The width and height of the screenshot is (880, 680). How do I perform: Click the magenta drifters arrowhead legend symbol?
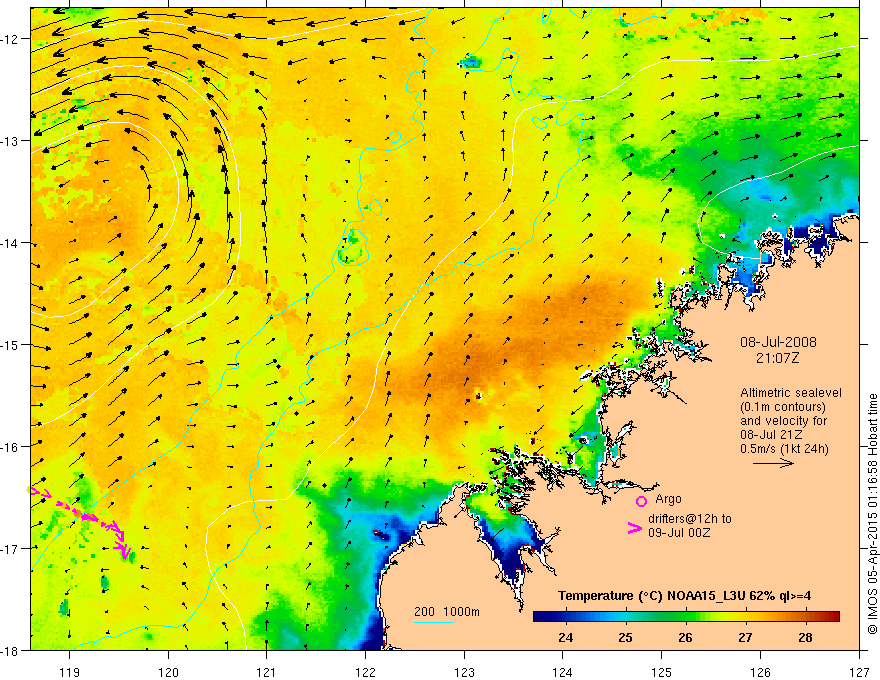[635, 528]
